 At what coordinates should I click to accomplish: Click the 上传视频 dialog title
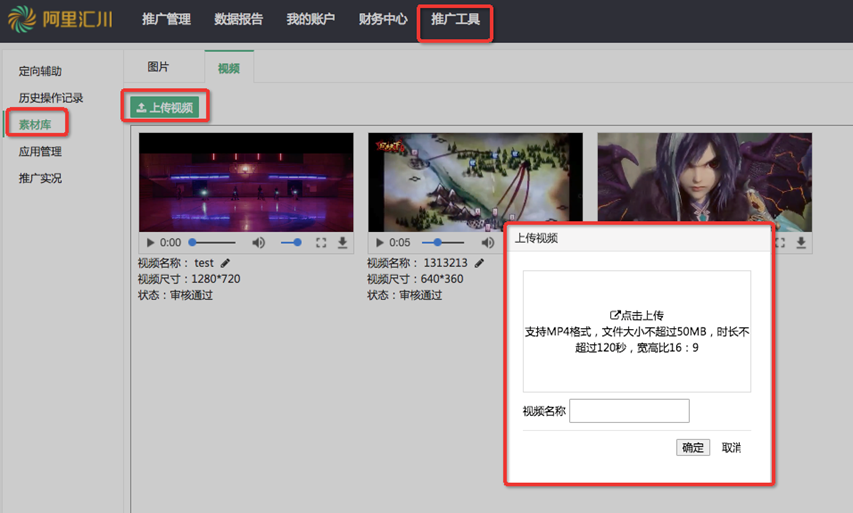pyautogui.click(x=536, y=238)
